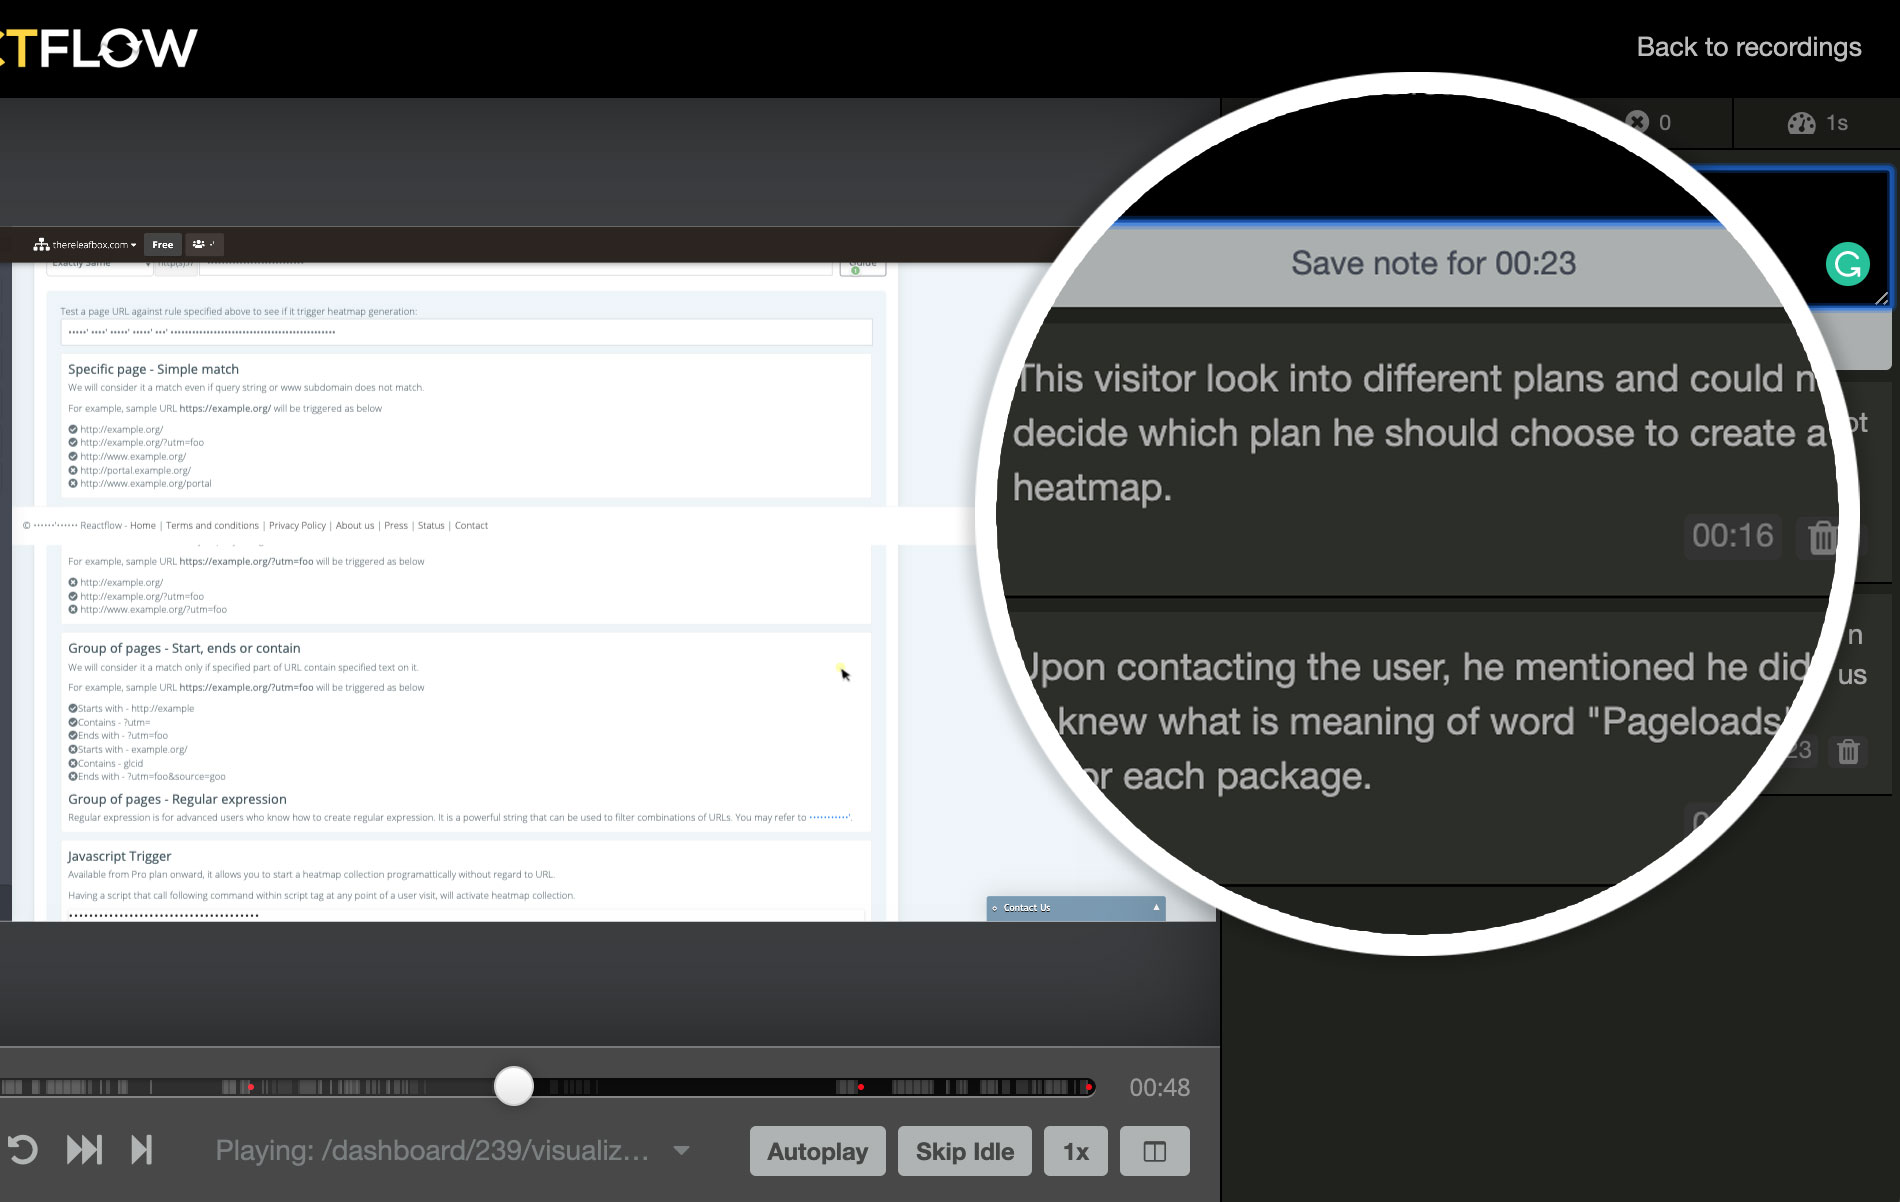Open the errors tab showing 0

[1648, 122]
